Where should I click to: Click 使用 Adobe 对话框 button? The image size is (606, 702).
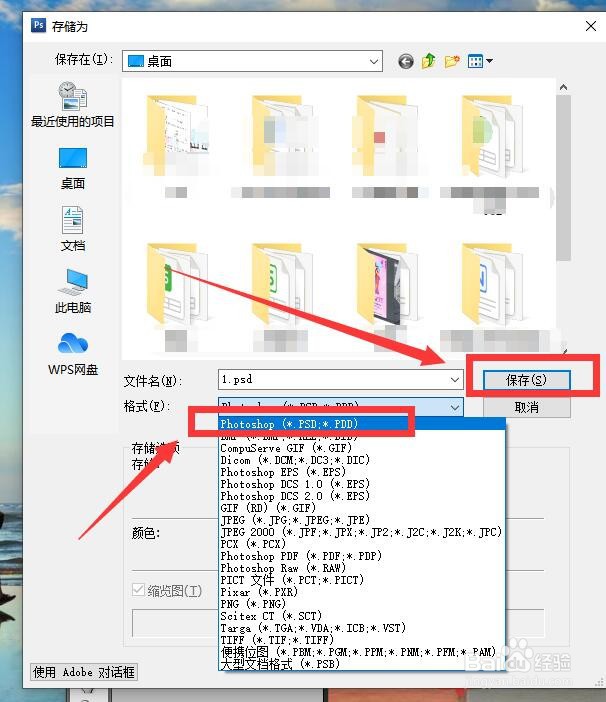(x=84, y=672)
